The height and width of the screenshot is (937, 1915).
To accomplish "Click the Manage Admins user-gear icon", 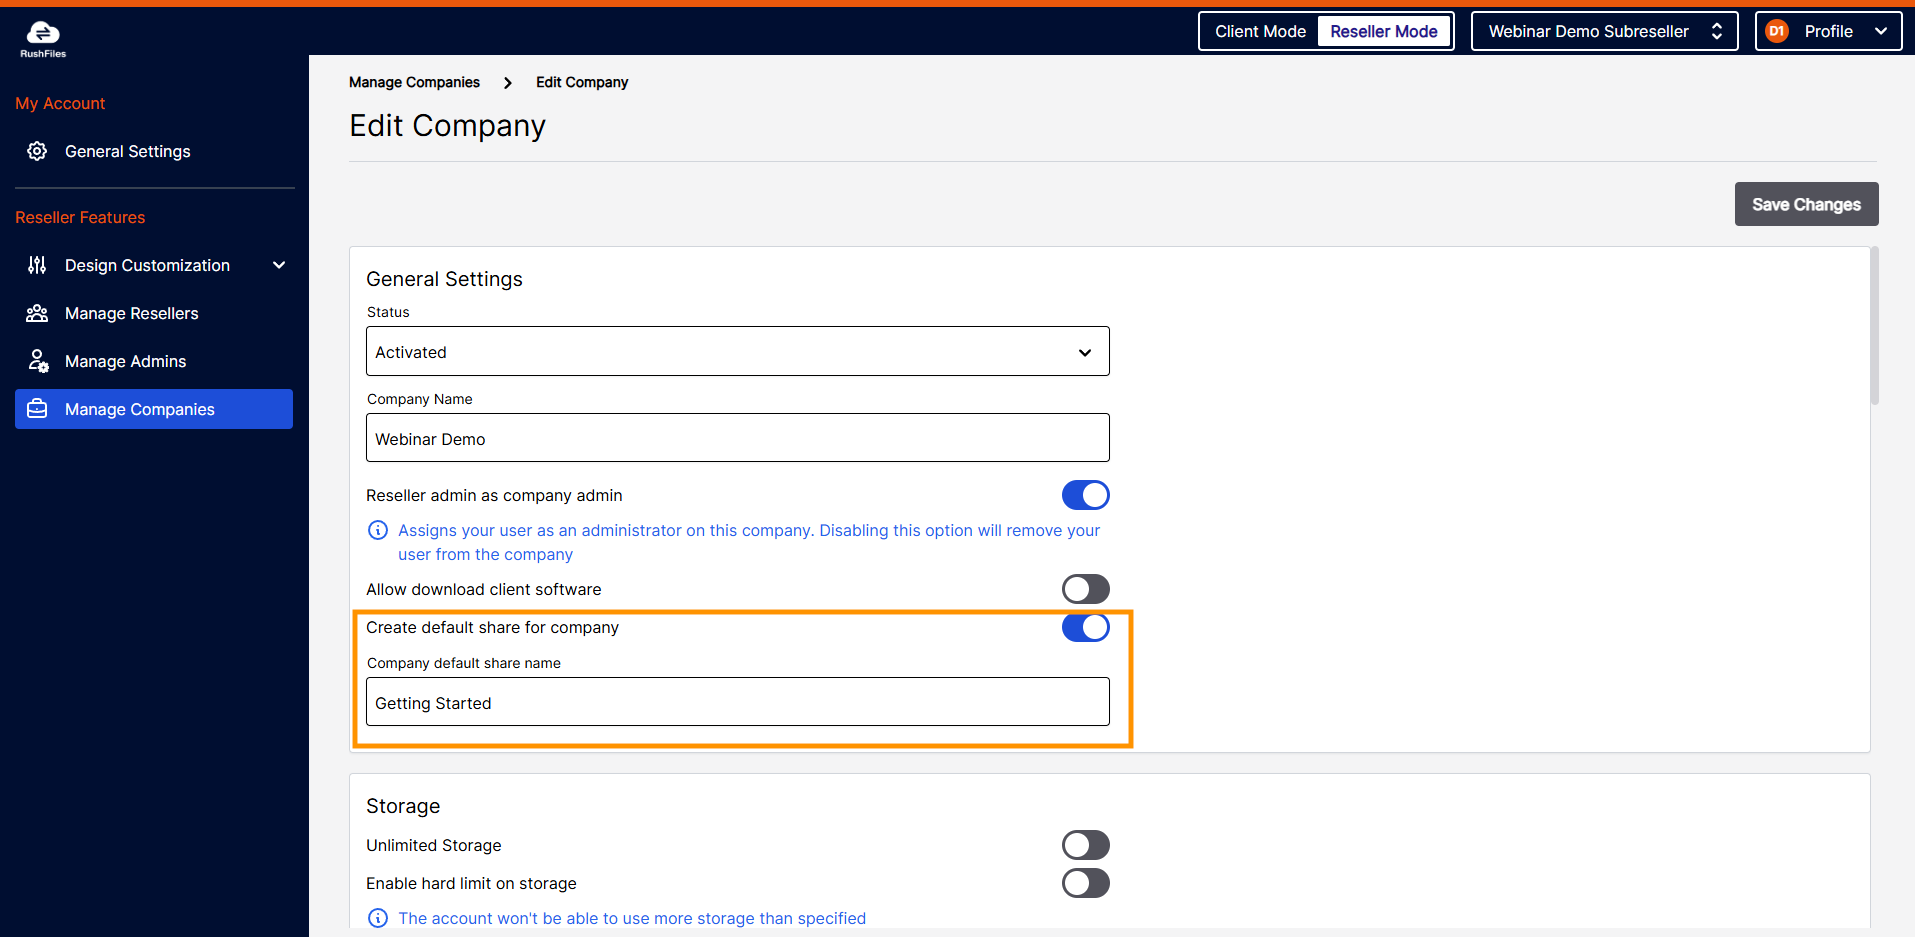I will (38, 361).
